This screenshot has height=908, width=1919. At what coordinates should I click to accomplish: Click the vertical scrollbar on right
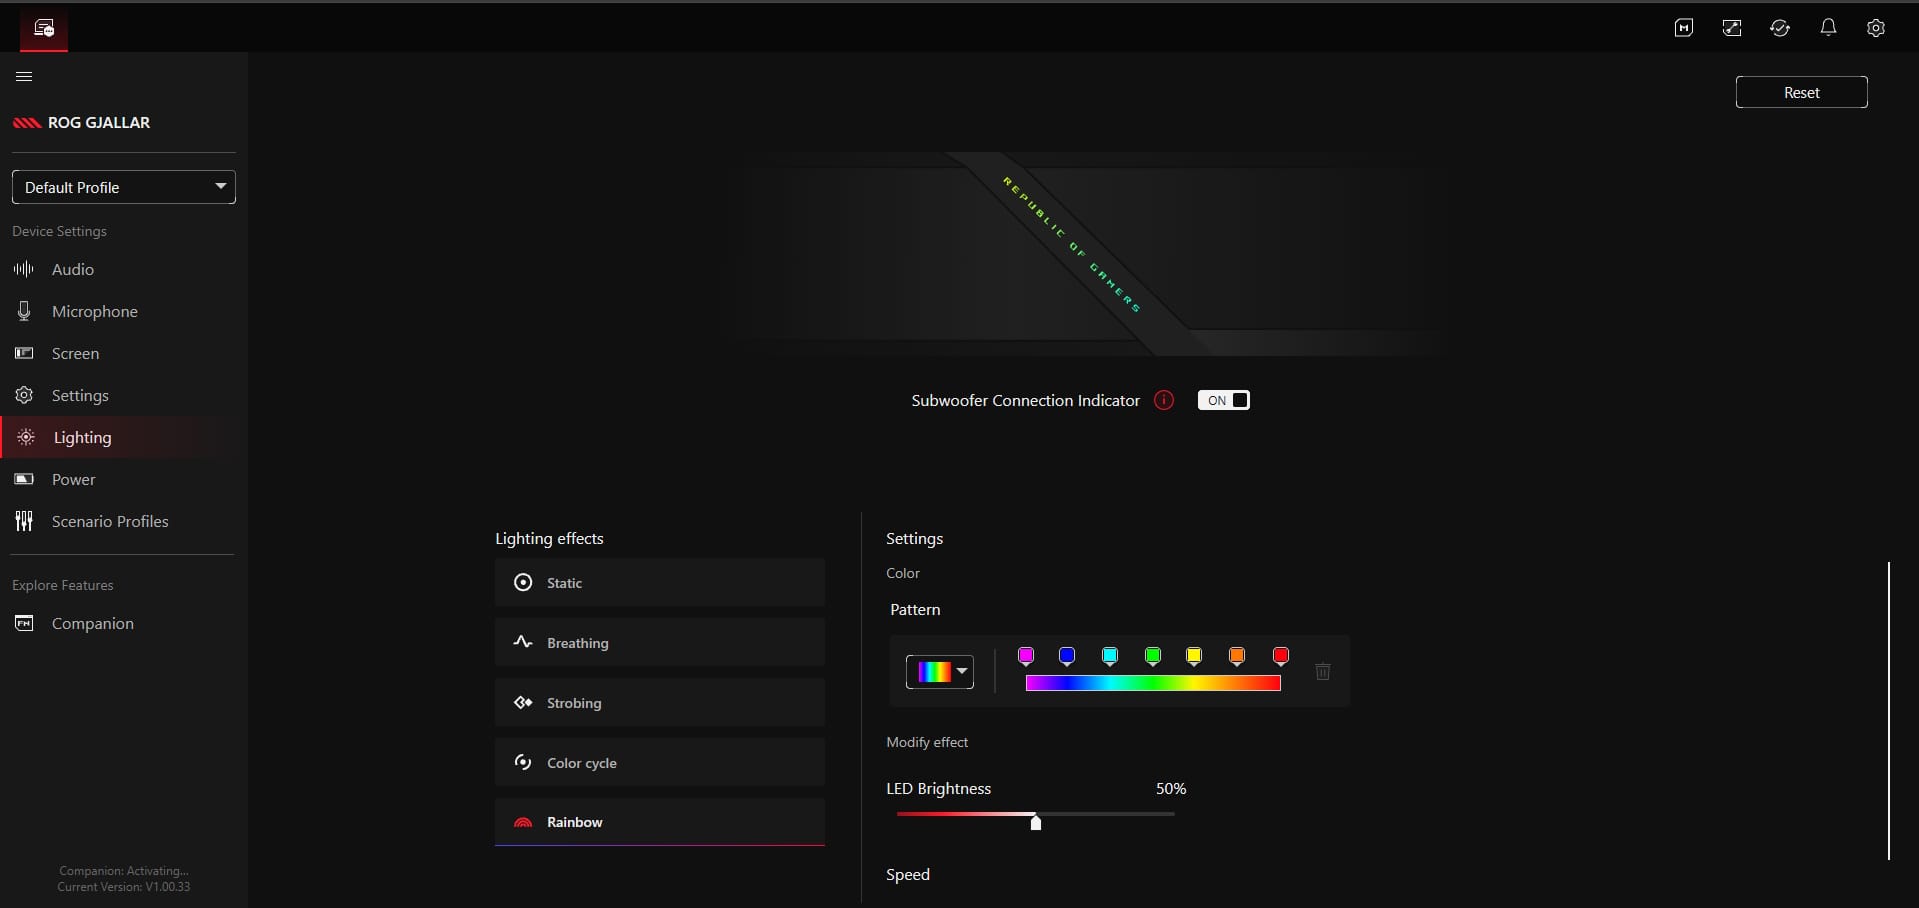[1888, 710]
